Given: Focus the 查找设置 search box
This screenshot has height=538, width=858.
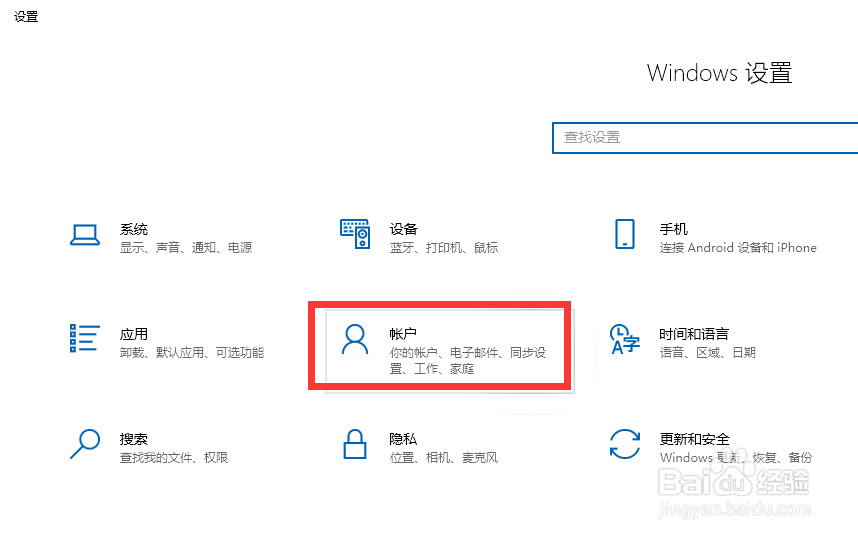Looking at the screenshot, I should pyautogui.click(x=705, y=137).
